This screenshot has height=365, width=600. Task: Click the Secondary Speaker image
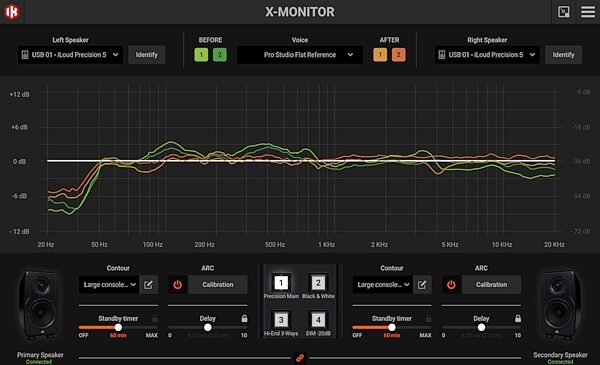coord(560,305)
